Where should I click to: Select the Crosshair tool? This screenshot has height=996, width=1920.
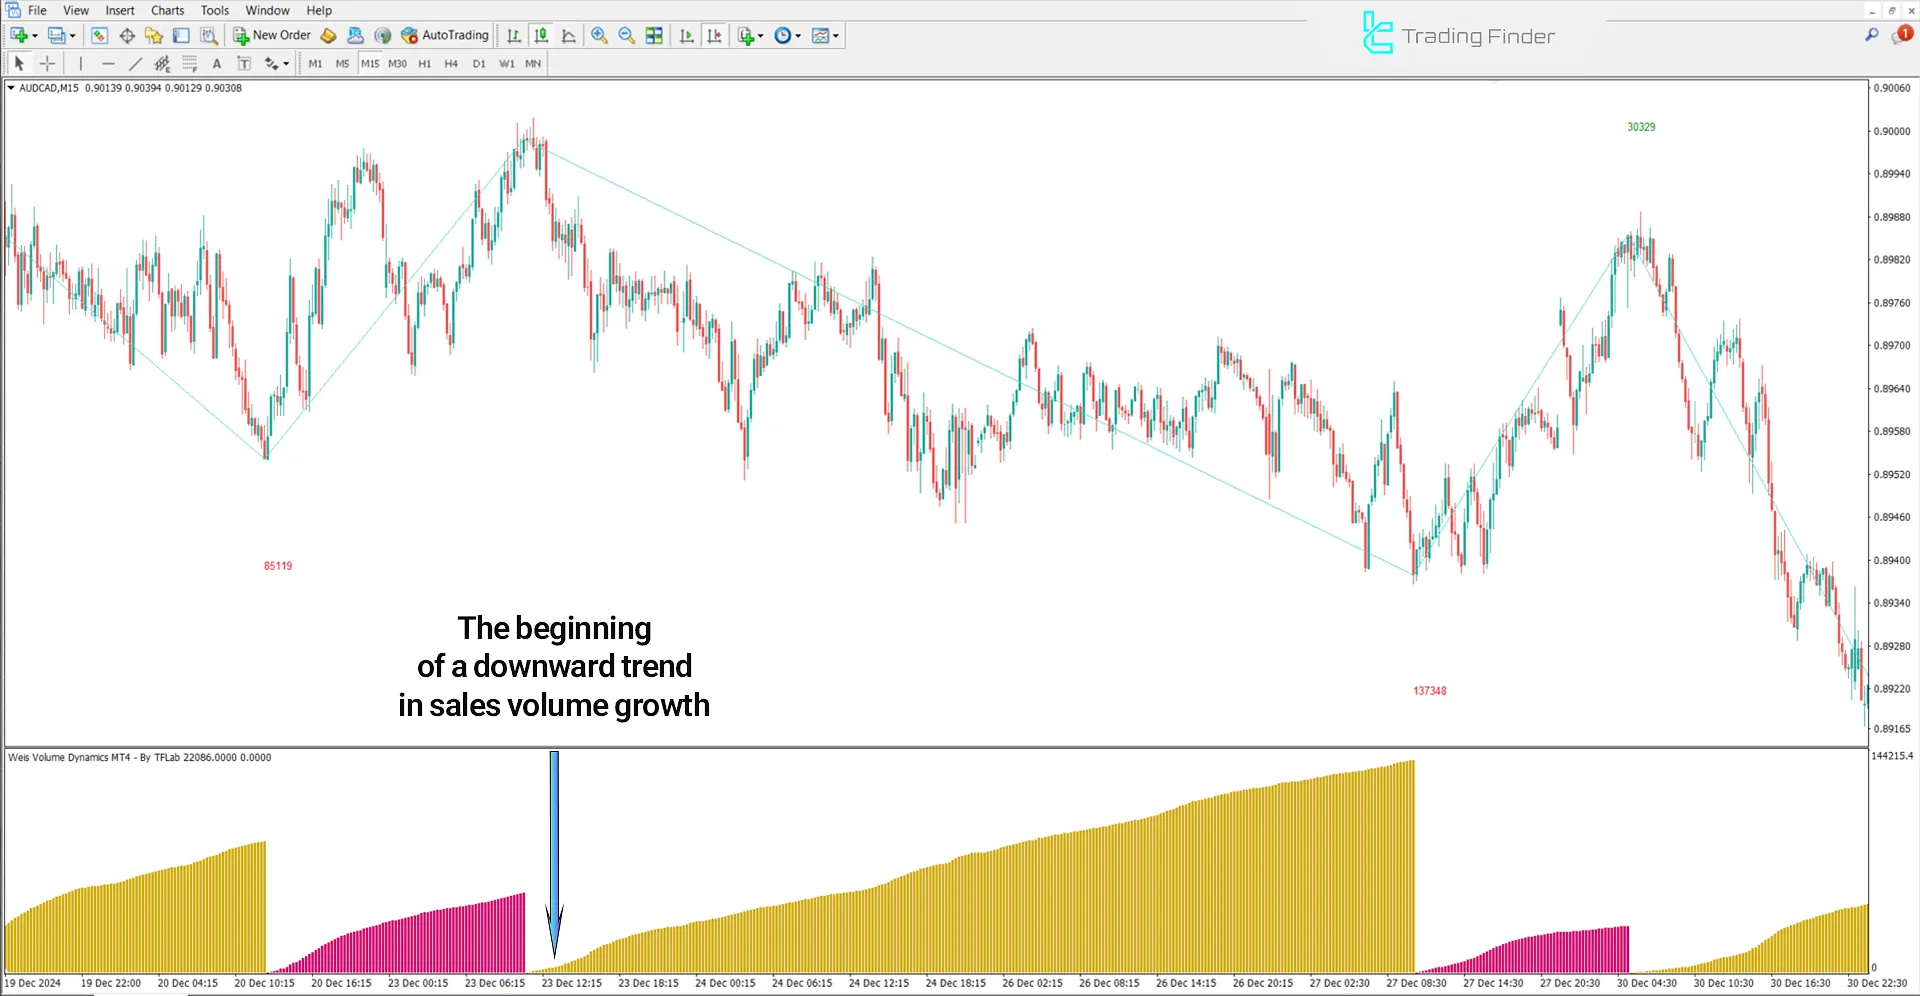pyautogui.click(x=47, y=63)
